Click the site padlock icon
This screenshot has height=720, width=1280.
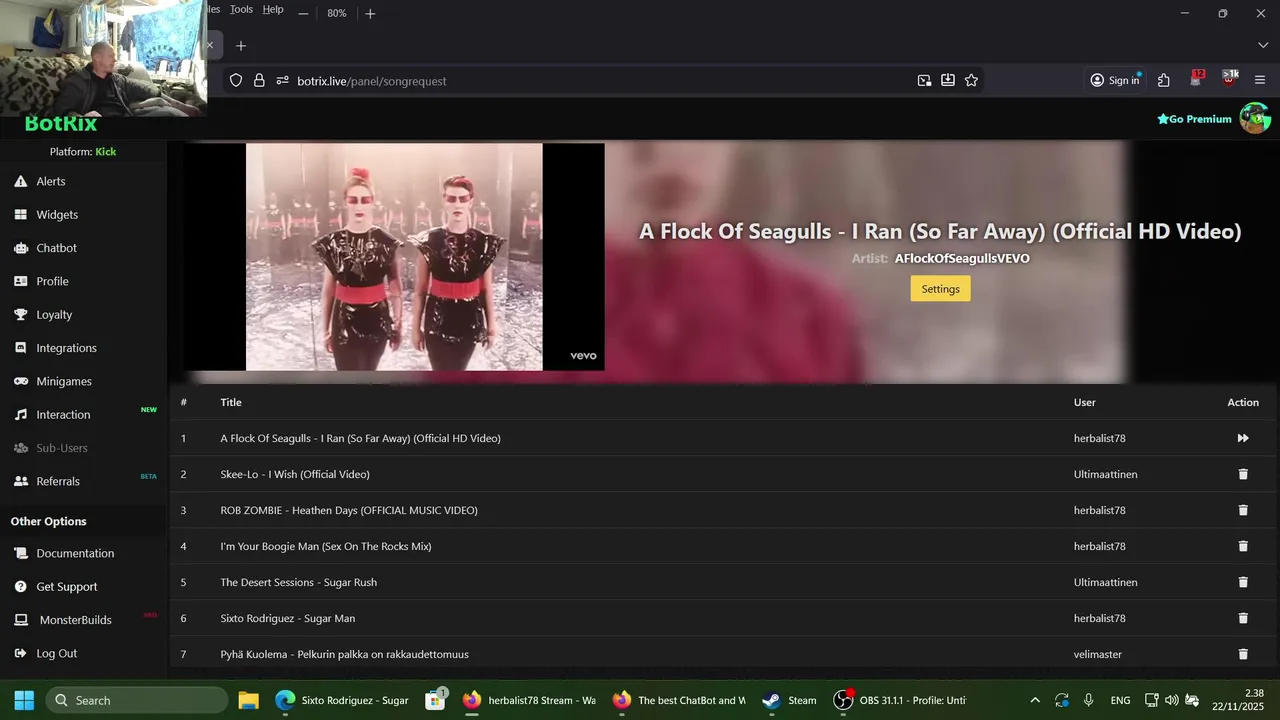coord(259,81)
